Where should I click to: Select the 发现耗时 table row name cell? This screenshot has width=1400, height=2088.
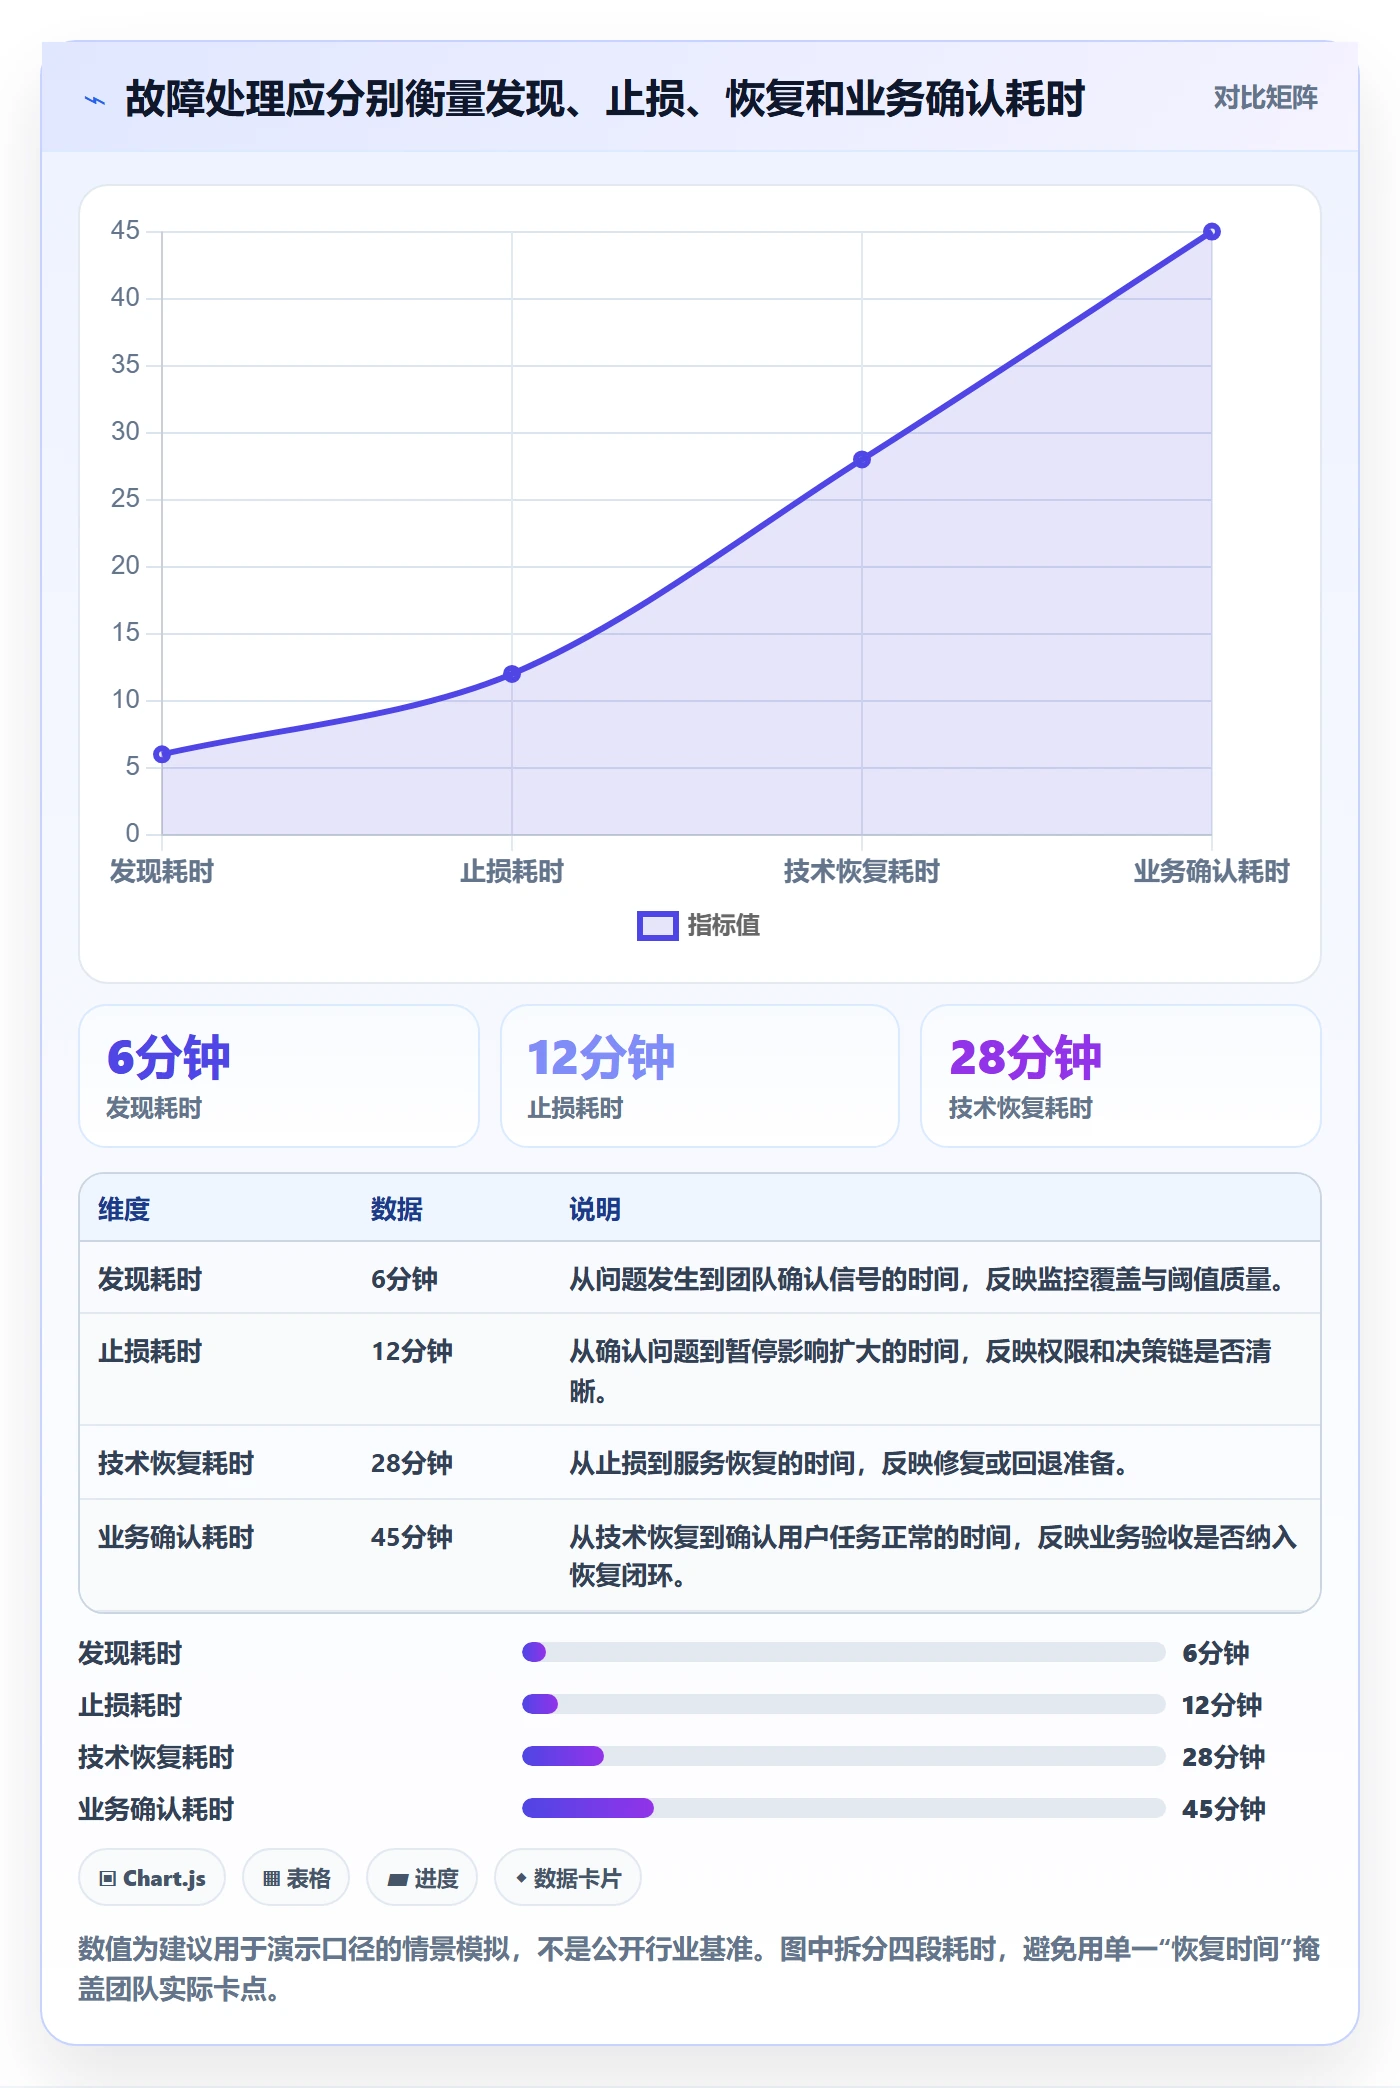tap(150, 1280)
